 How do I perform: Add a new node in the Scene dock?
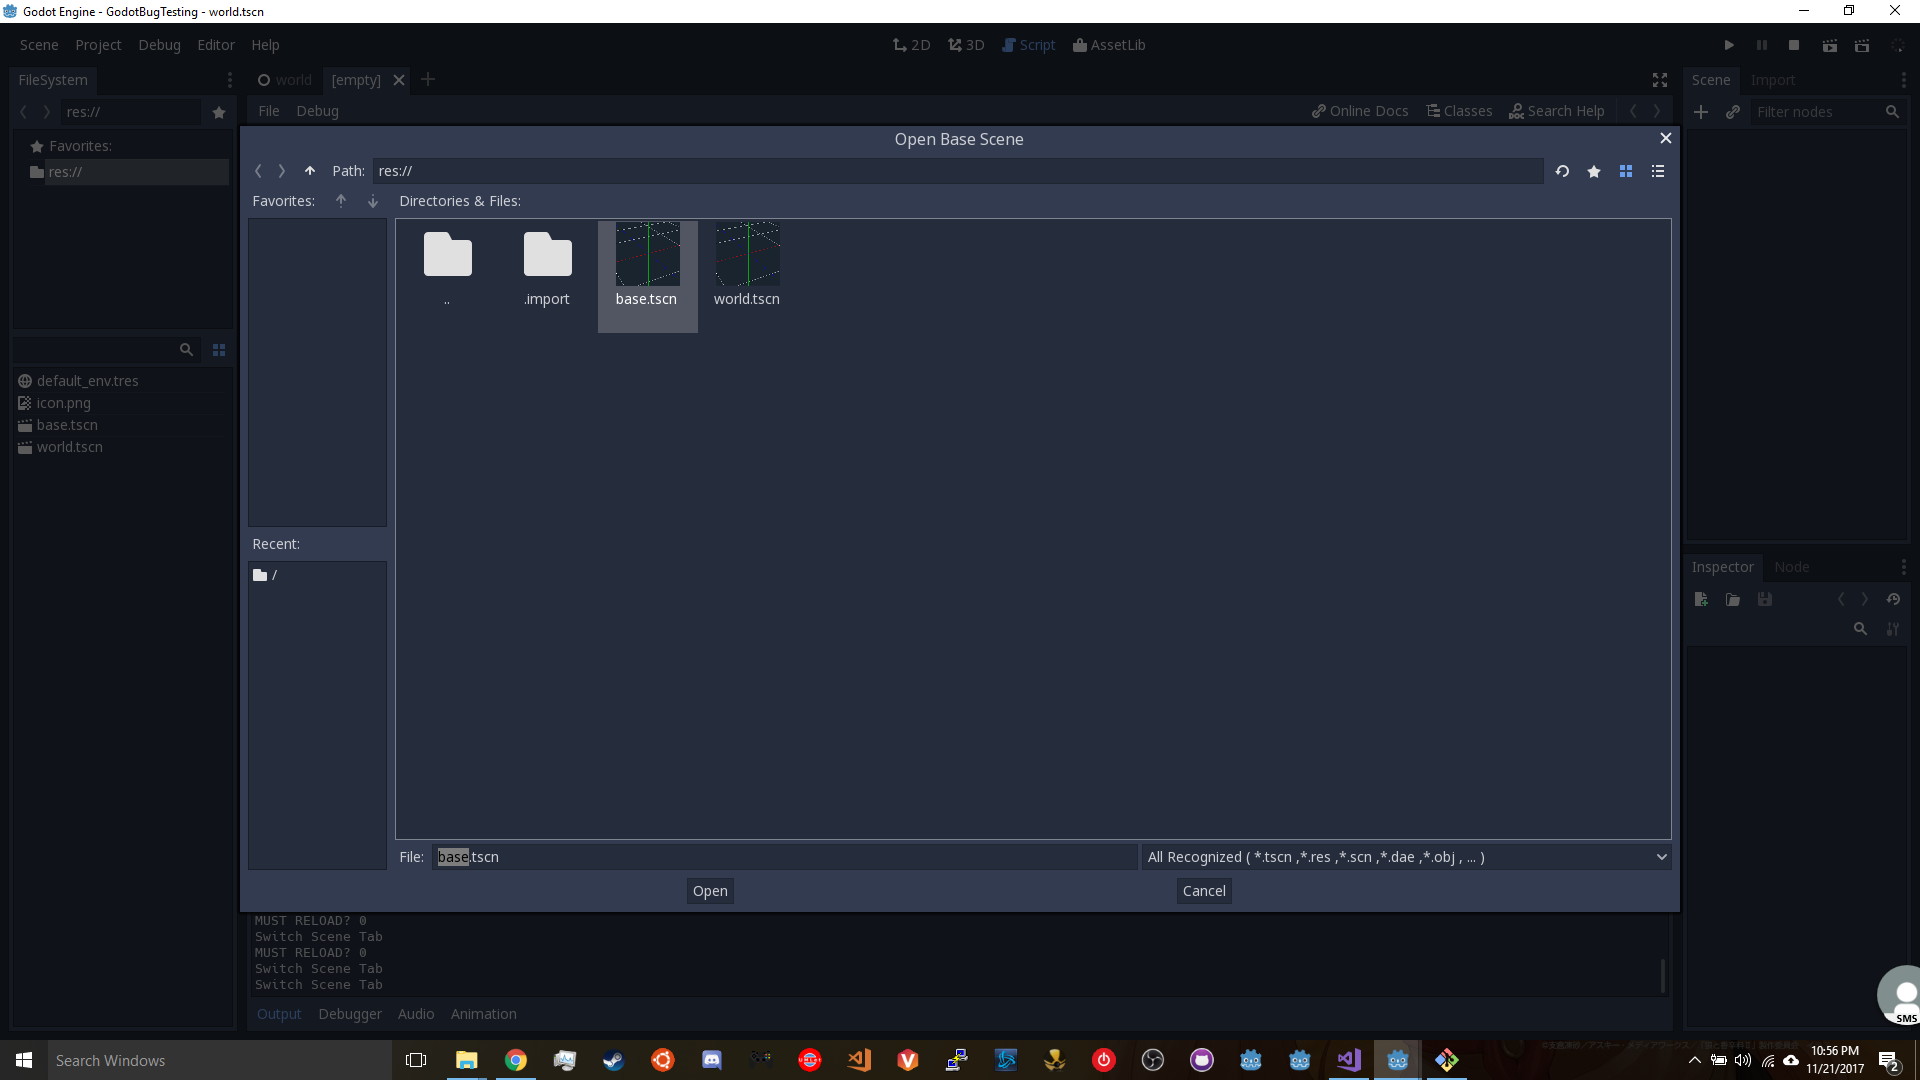pyautogui.click(x=1701, y=112)
